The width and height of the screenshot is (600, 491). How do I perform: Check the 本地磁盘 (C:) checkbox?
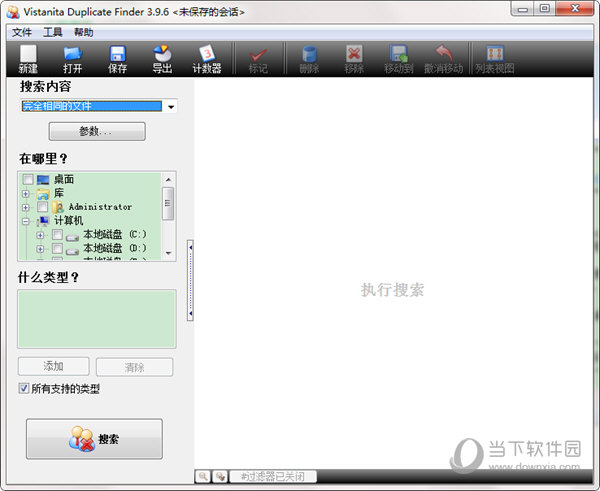tap(57, 235)
